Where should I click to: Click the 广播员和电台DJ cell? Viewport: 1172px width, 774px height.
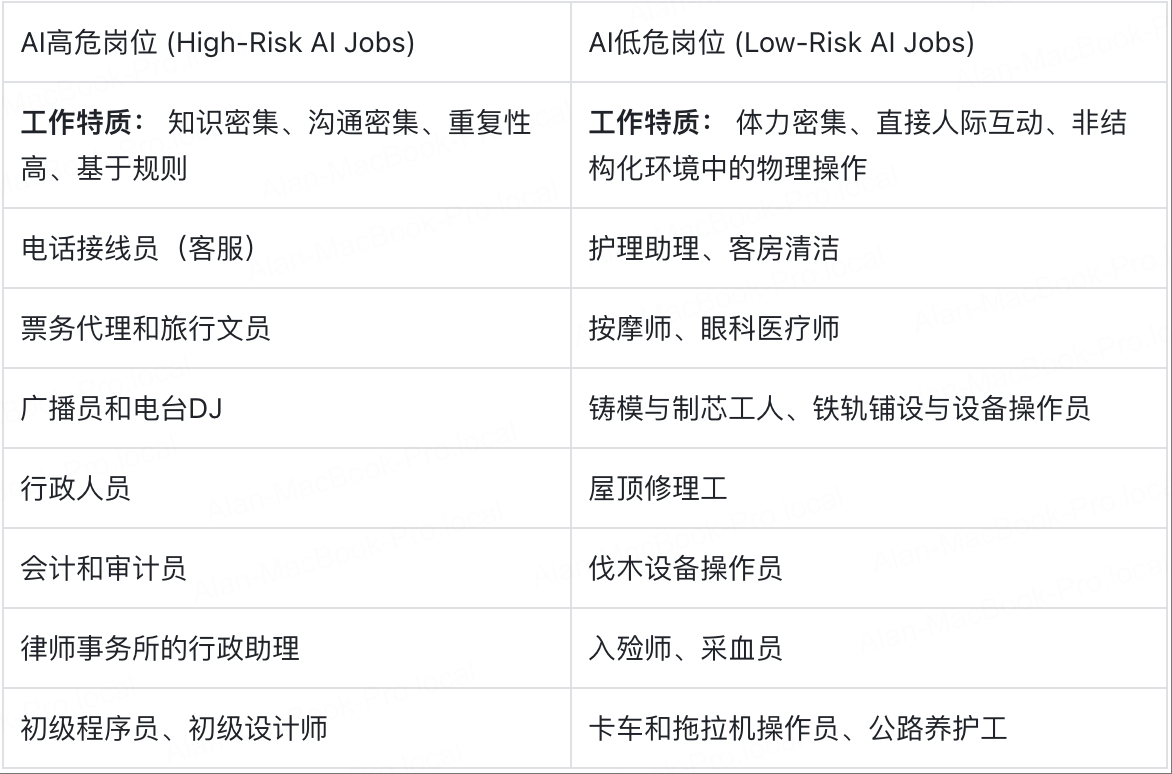pyautogui.click(x=287, y=408)
